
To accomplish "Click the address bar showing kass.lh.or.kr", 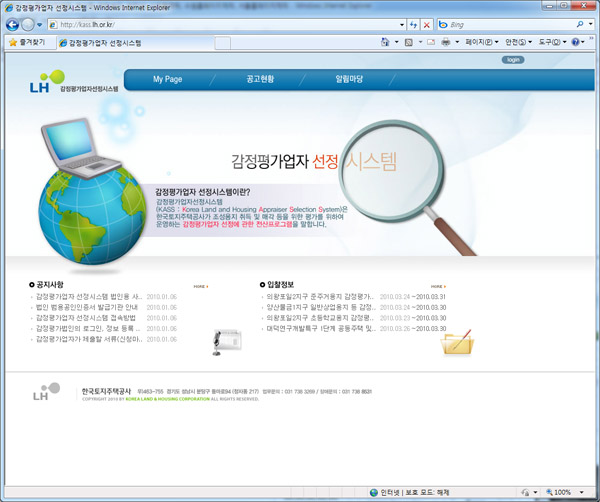I will click(226, 25).
